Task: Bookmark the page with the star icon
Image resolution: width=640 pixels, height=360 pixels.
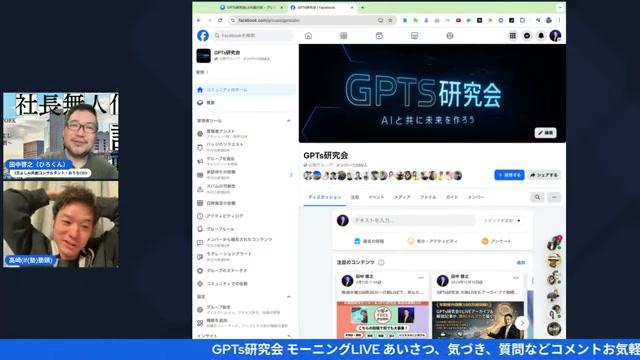Action: coord(390,20)
